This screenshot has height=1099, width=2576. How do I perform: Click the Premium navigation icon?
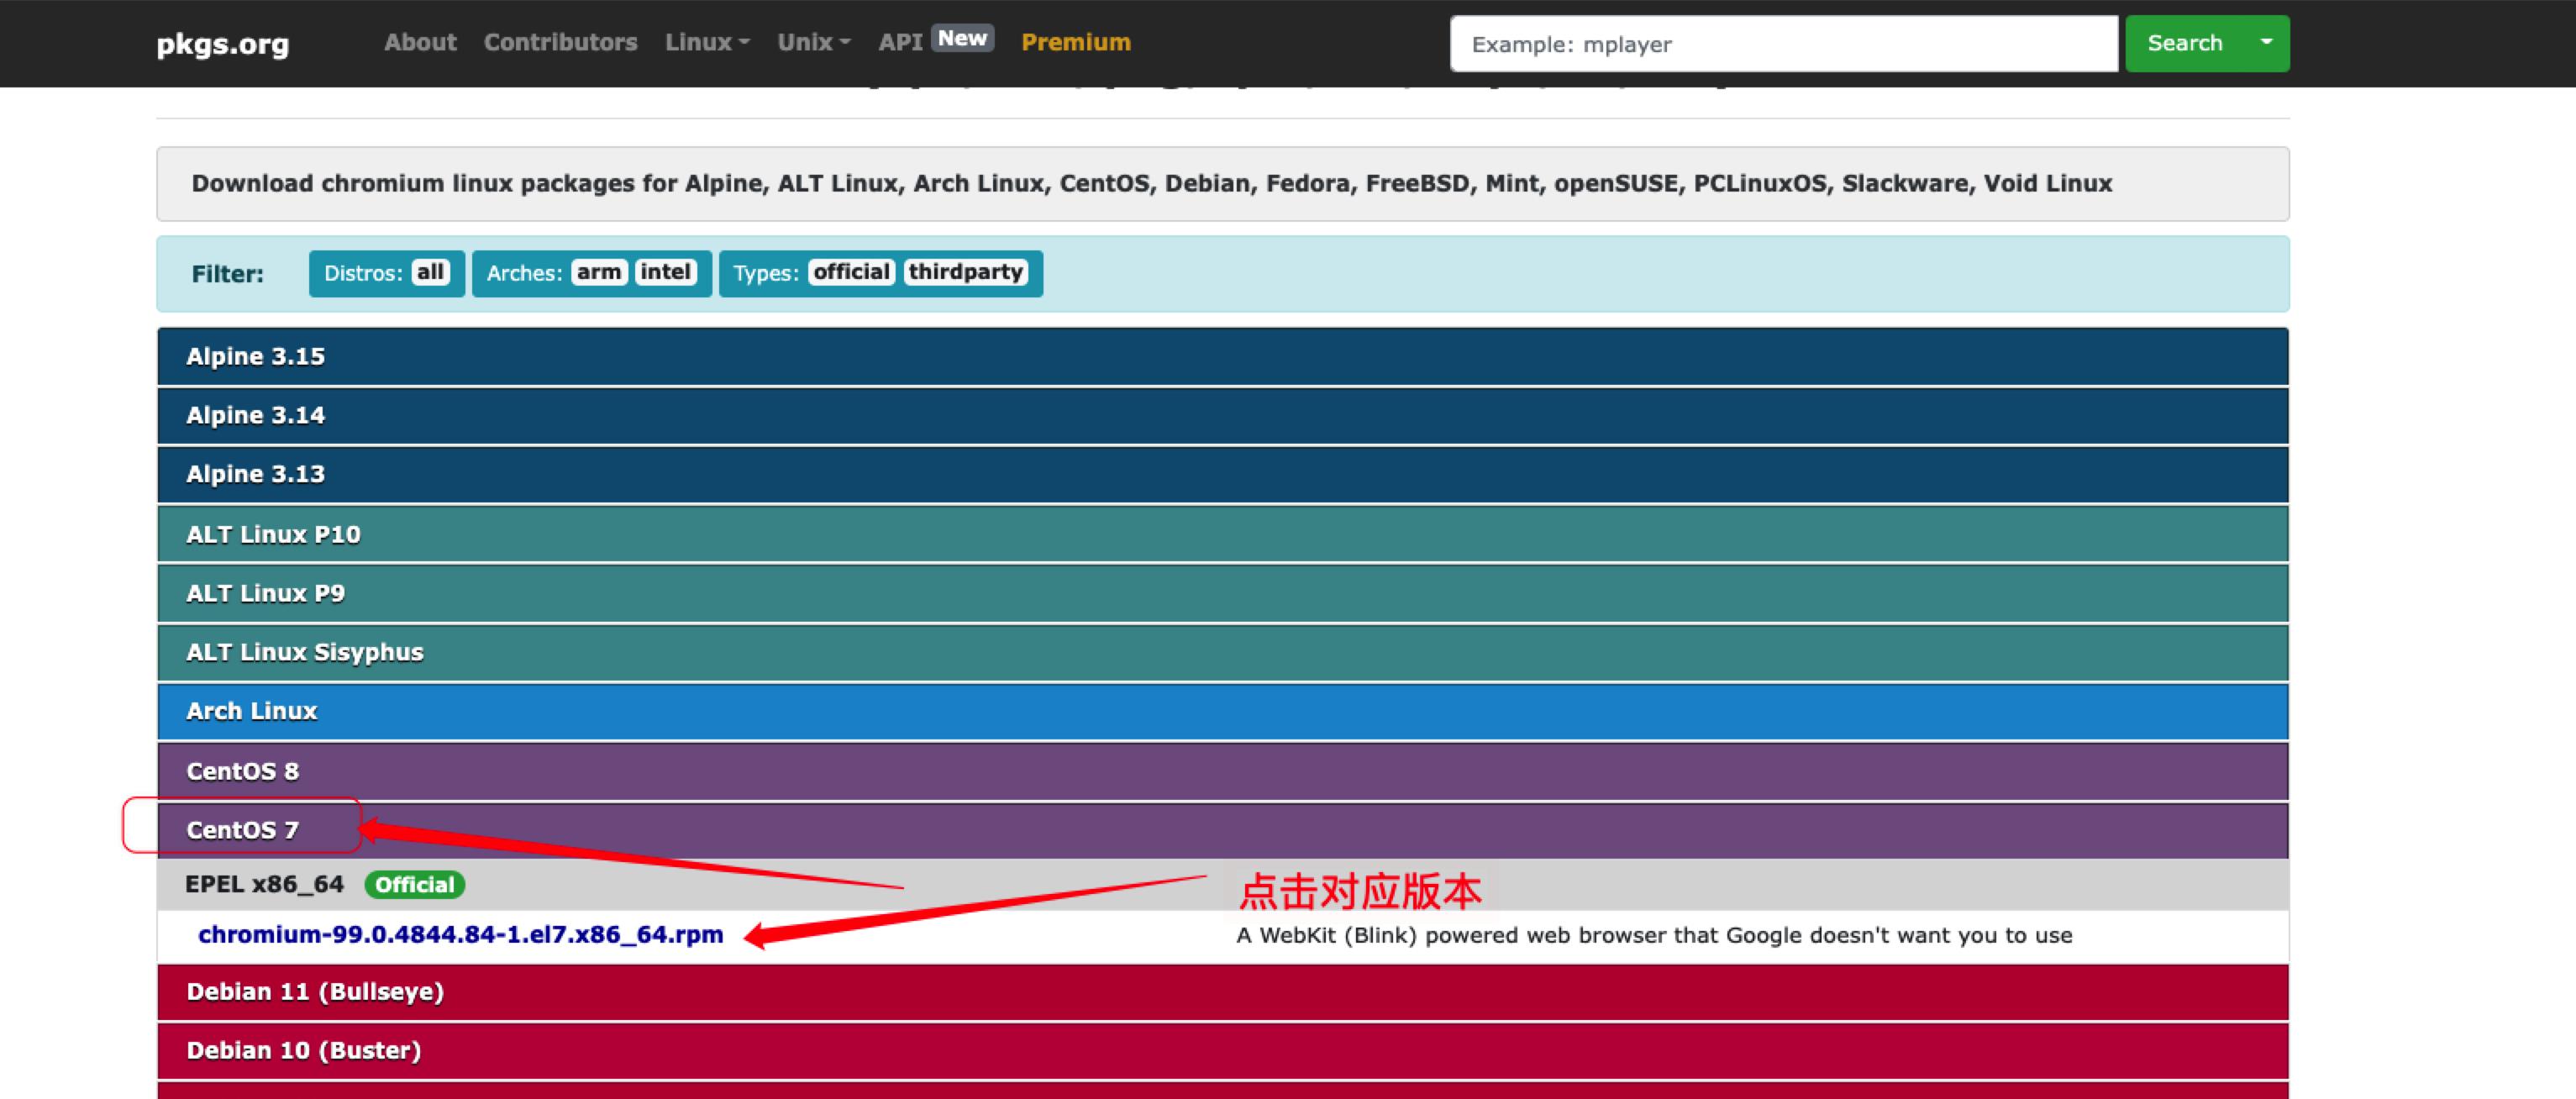coord(1076,41)
